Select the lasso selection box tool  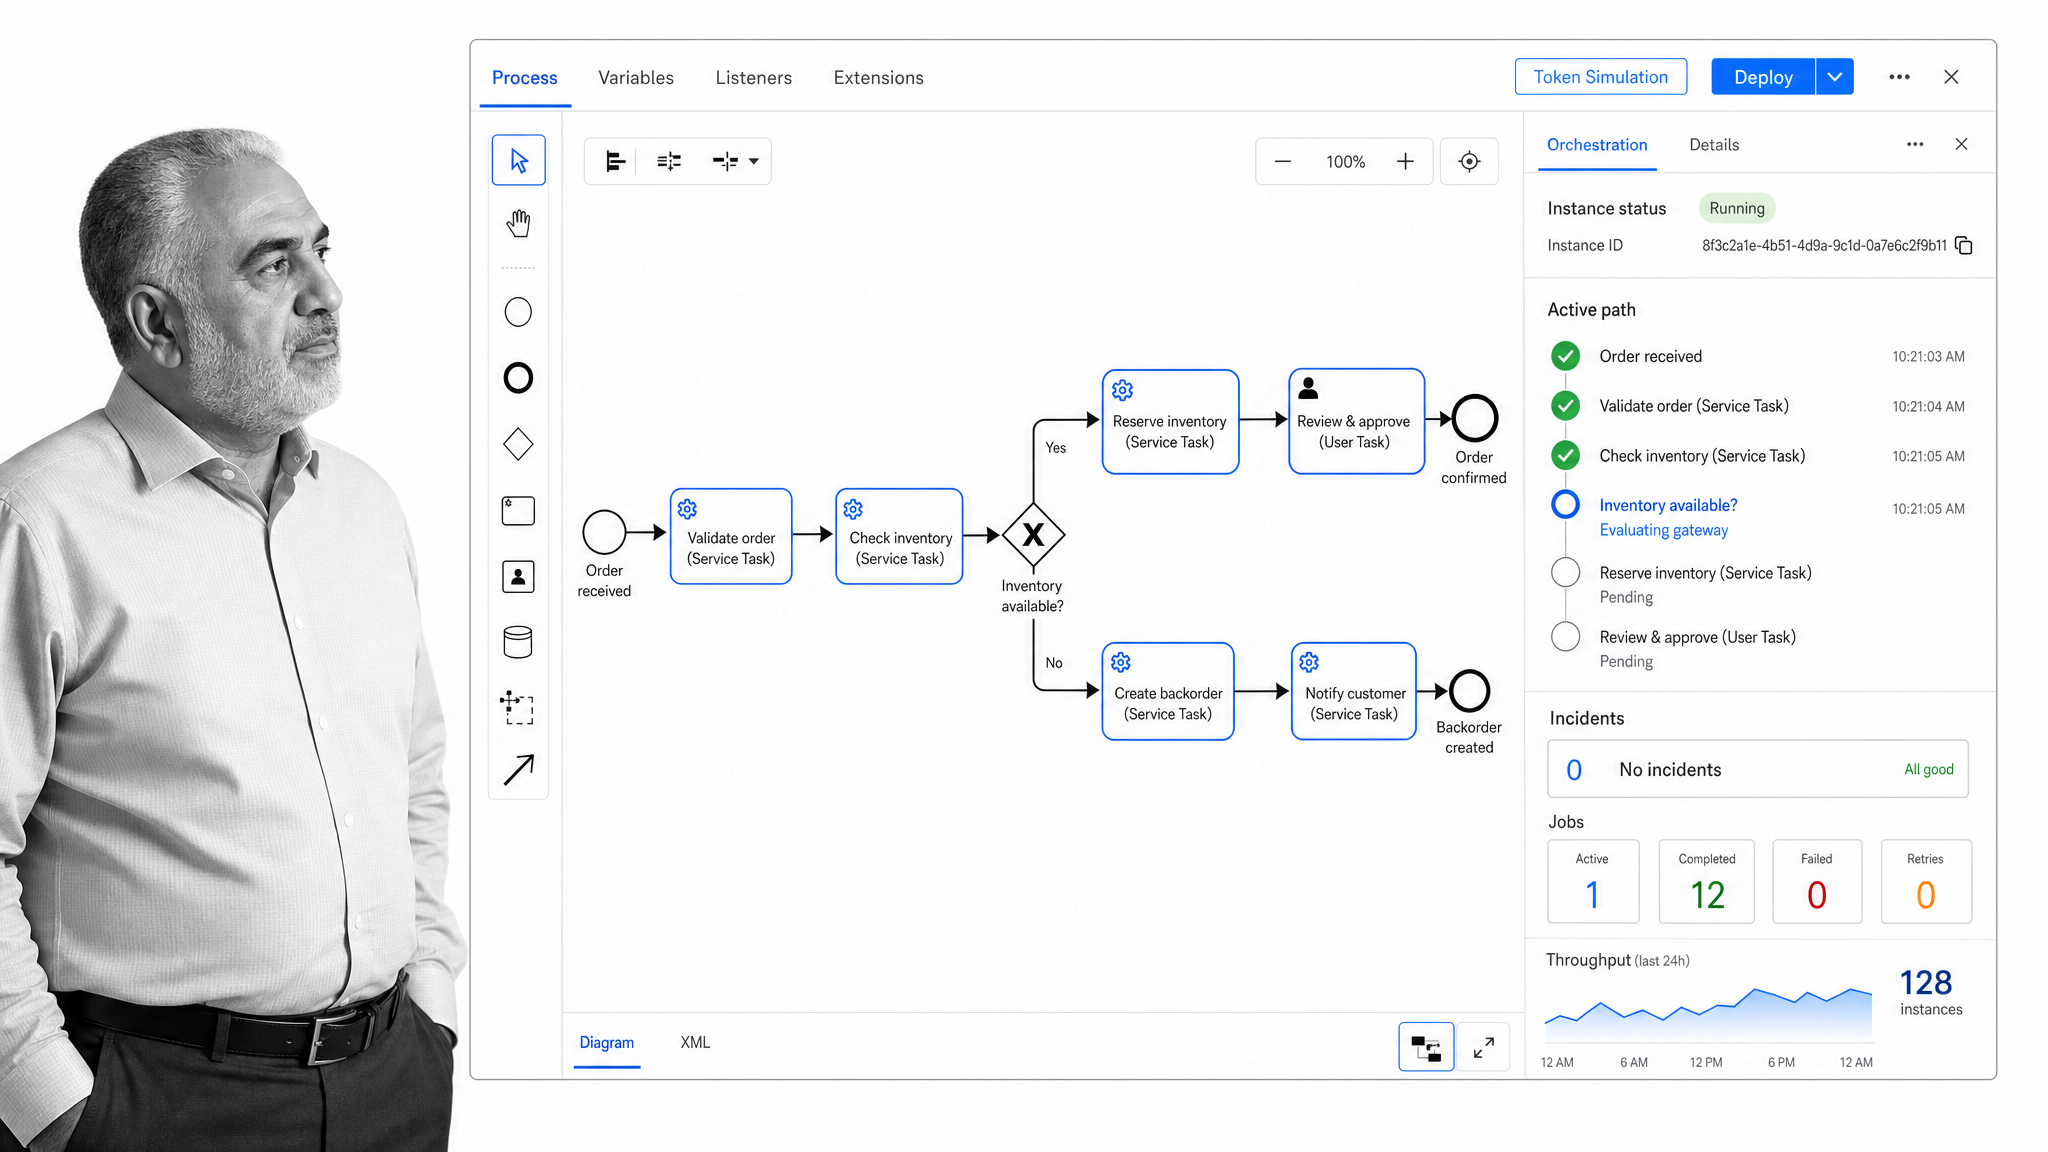click(517, 707)
